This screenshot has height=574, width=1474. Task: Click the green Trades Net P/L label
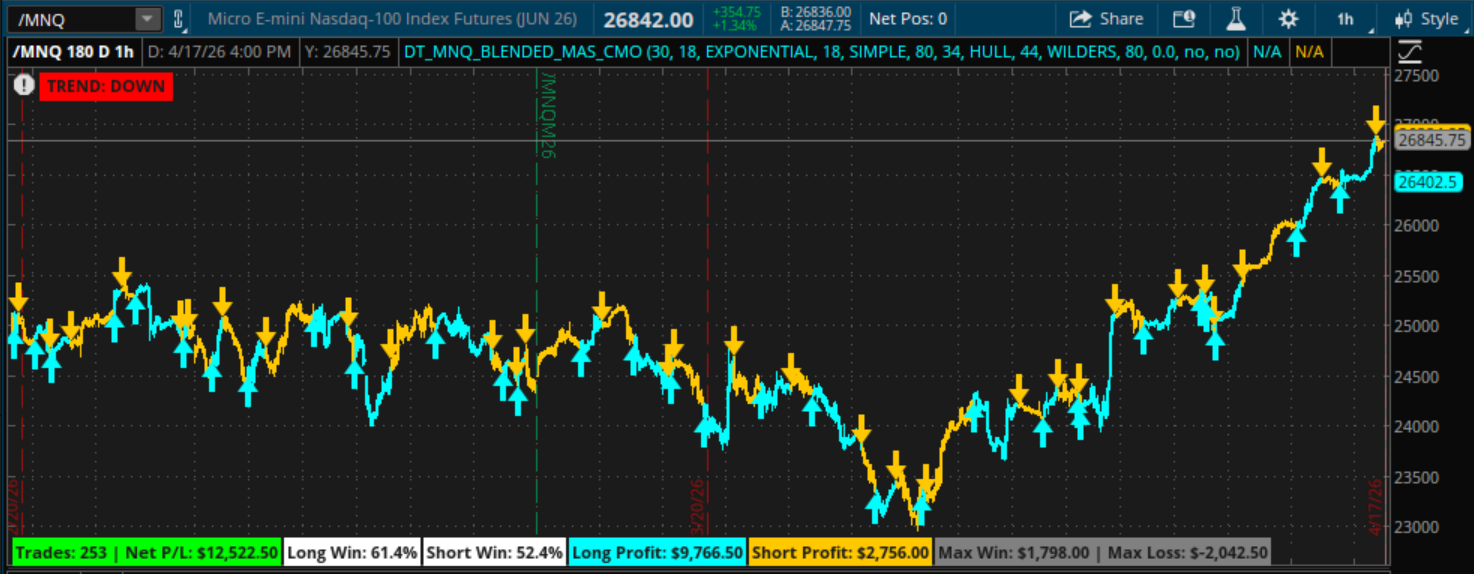coord(146,552)
